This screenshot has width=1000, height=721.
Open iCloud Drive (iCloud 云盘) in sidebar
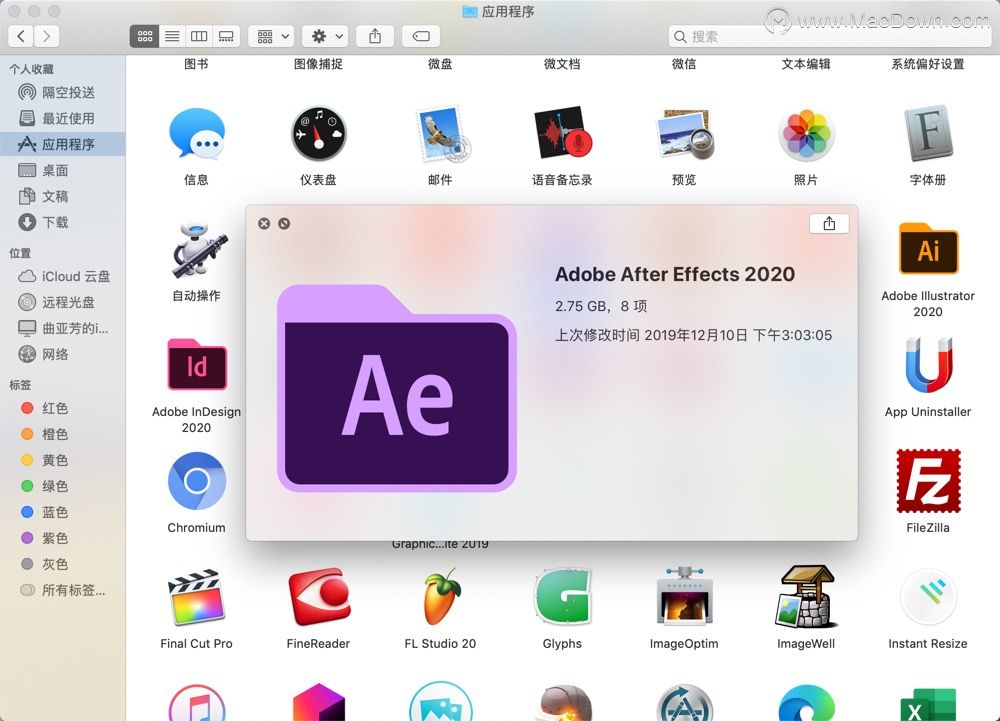click(x=62, y=276)
